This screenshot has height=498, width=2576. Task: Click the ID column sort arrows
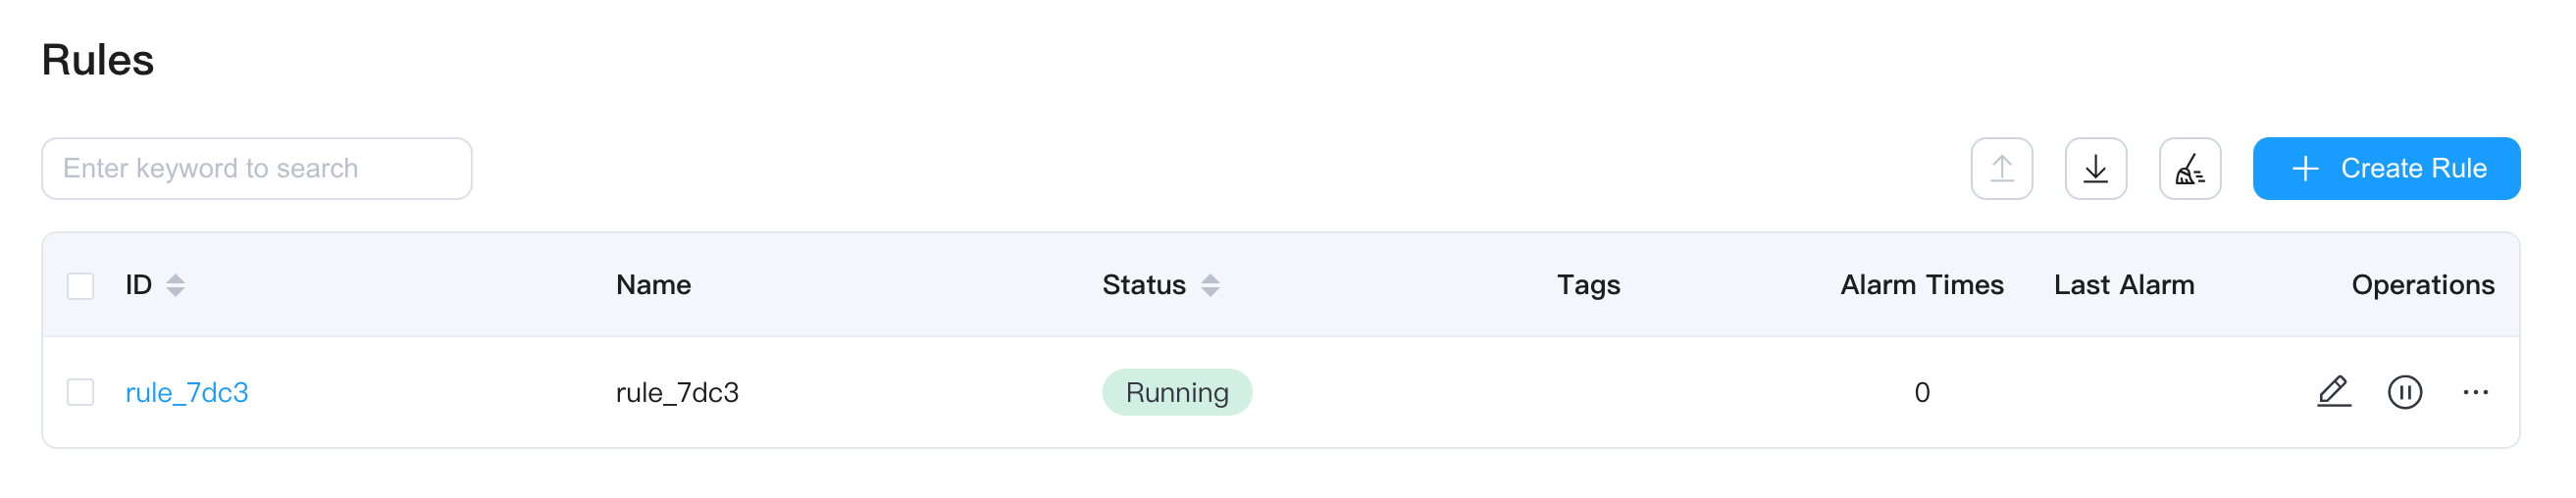pos(176,285)
